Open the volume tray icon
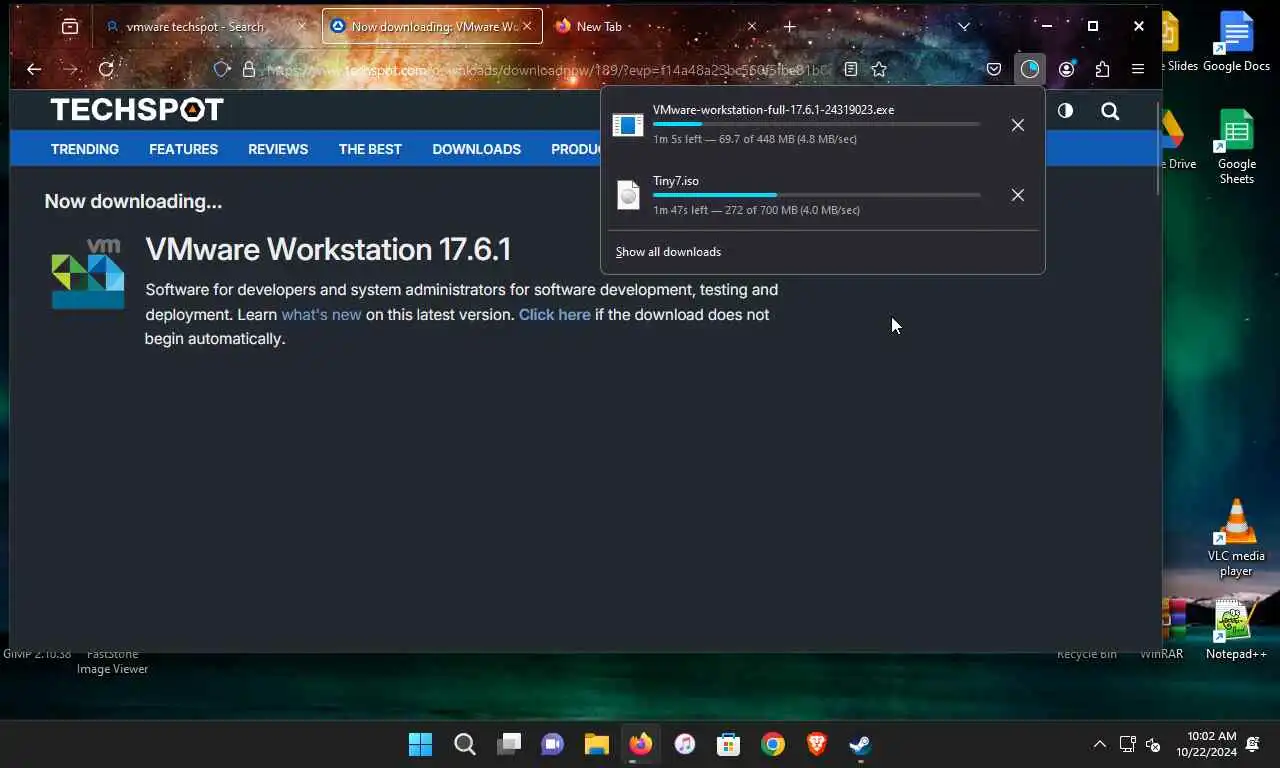 click(1153, 744)
